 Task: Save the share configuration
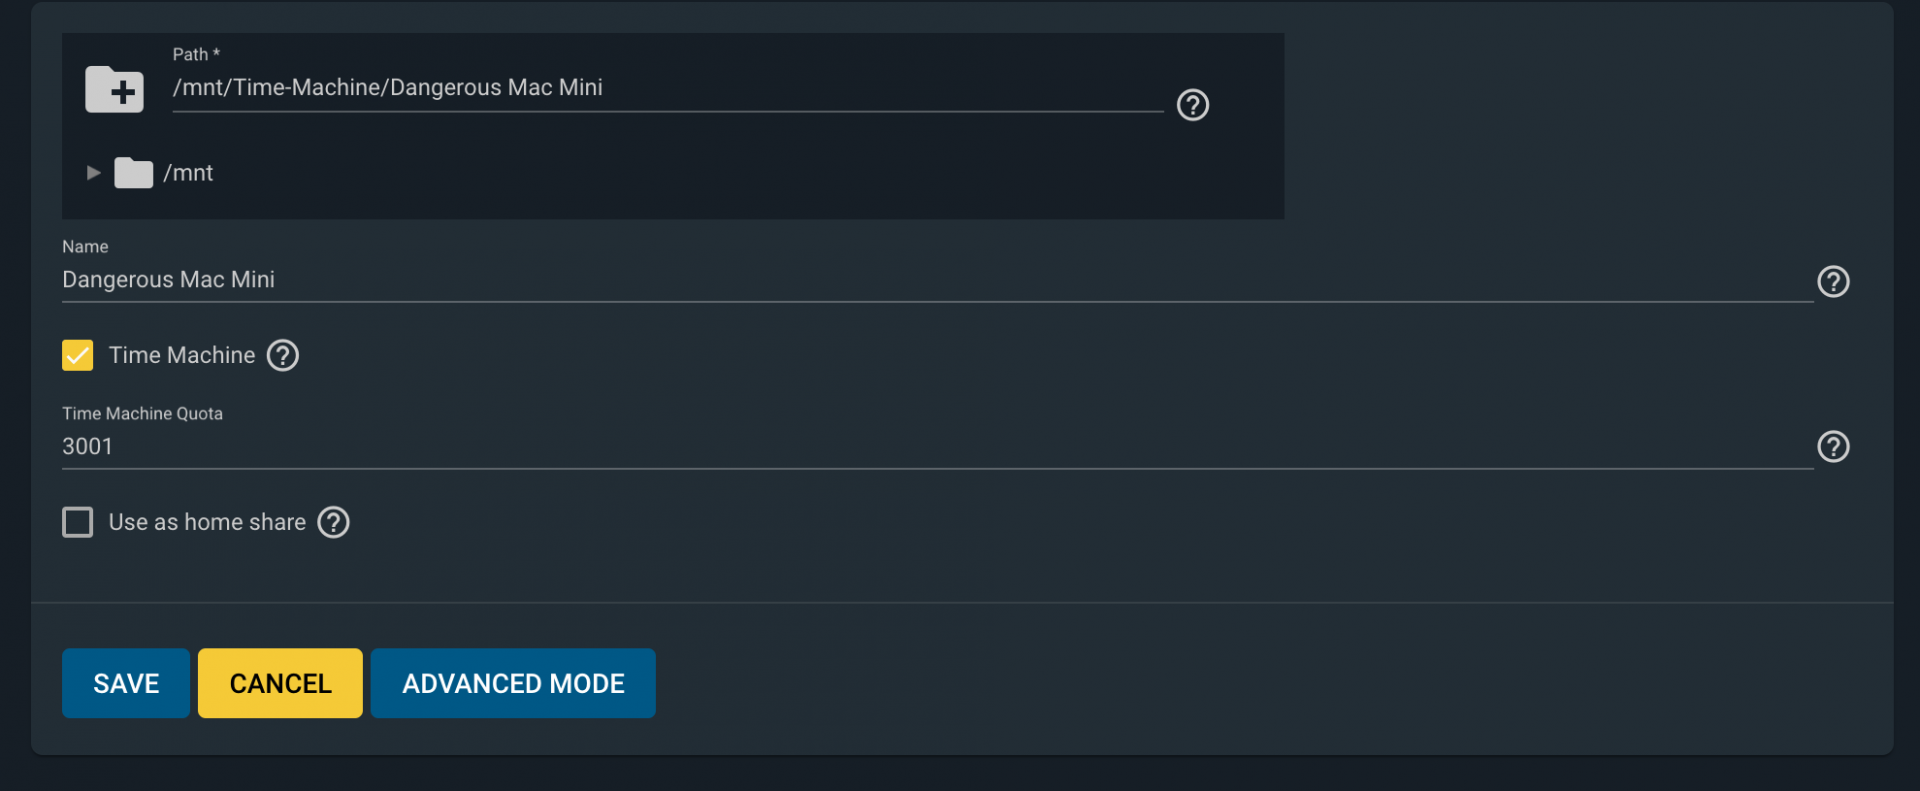tap(126, 683)
